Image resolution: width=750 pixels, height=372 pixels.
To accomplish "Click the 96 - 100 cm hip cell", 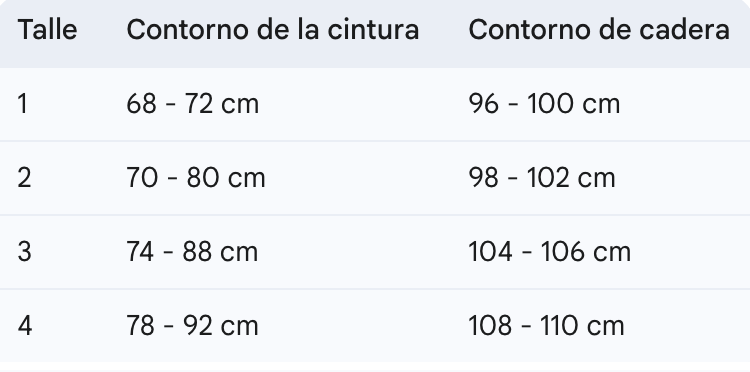I will click(x=544, y=104).
